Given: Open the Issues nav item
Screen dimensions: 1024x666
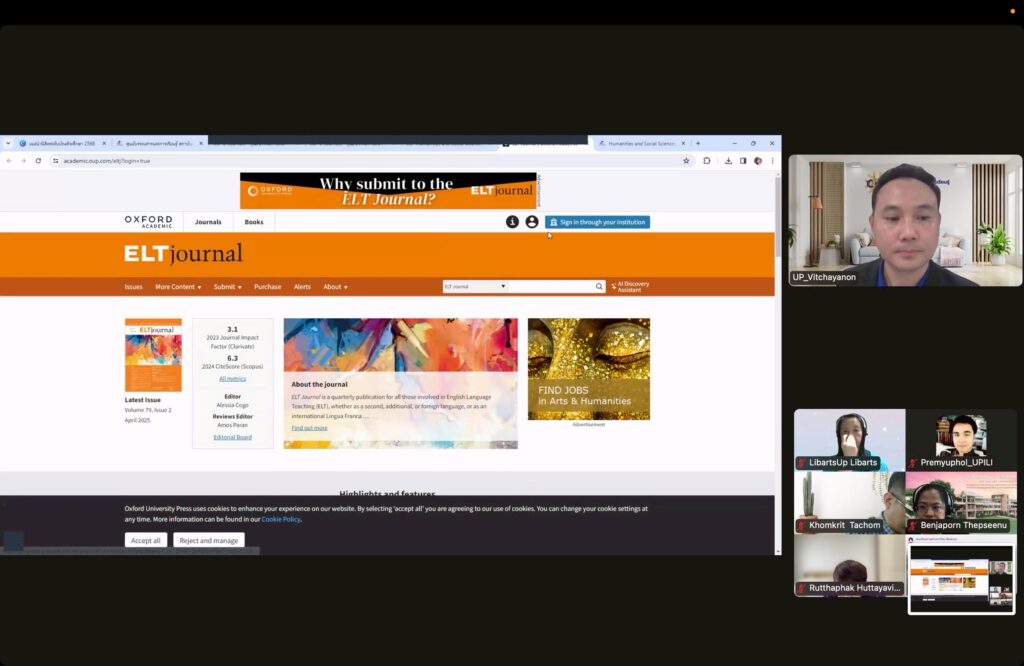Looking at the screenshot, I should tap(133, 287).
